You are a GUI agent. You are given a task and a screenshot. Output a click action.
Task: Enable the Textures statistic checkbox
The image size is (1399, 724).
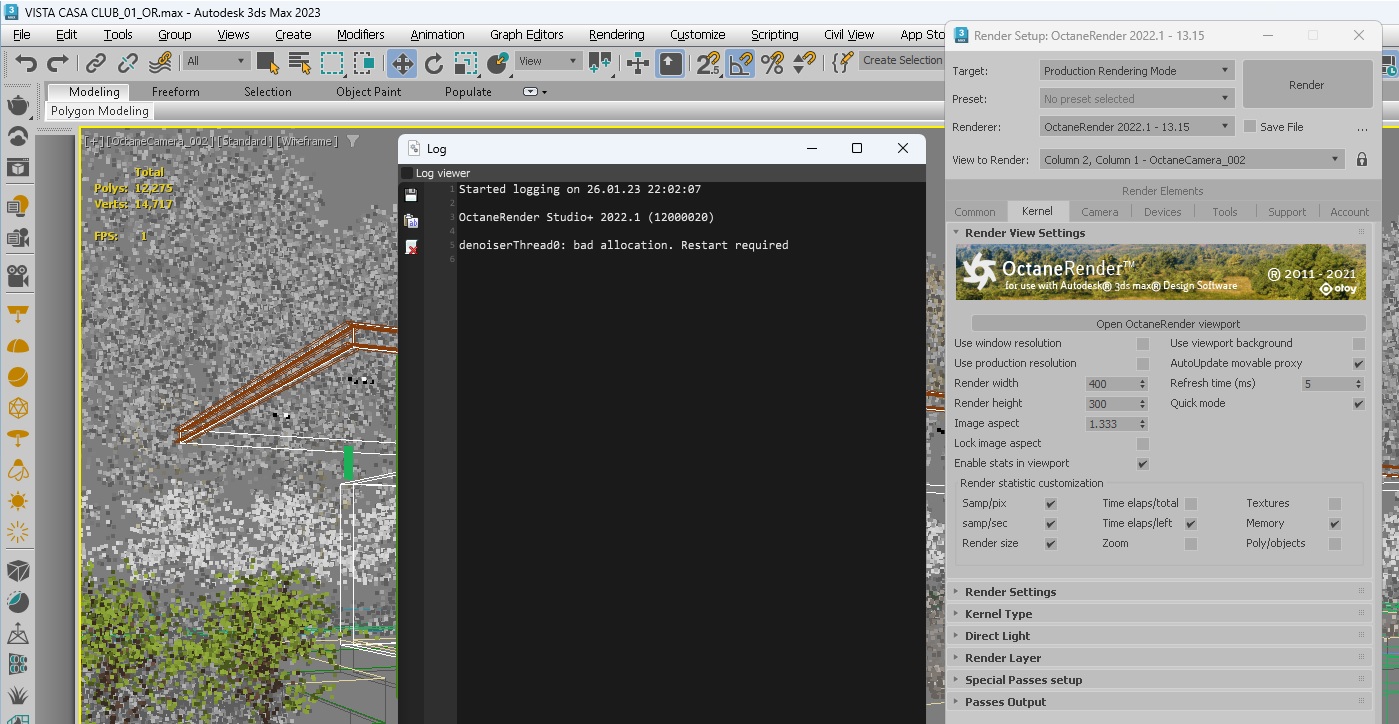1335,504
